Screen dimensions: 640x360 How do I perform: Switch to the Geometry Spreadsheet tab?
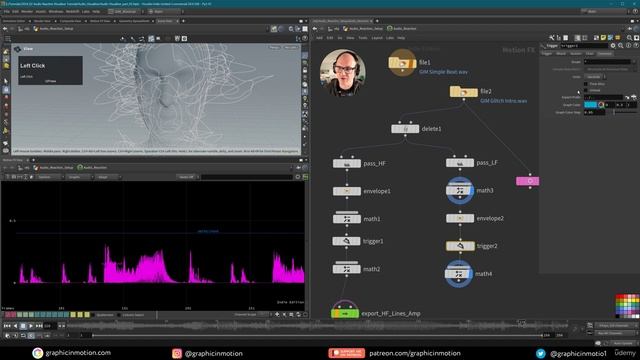tap(134, 21)
